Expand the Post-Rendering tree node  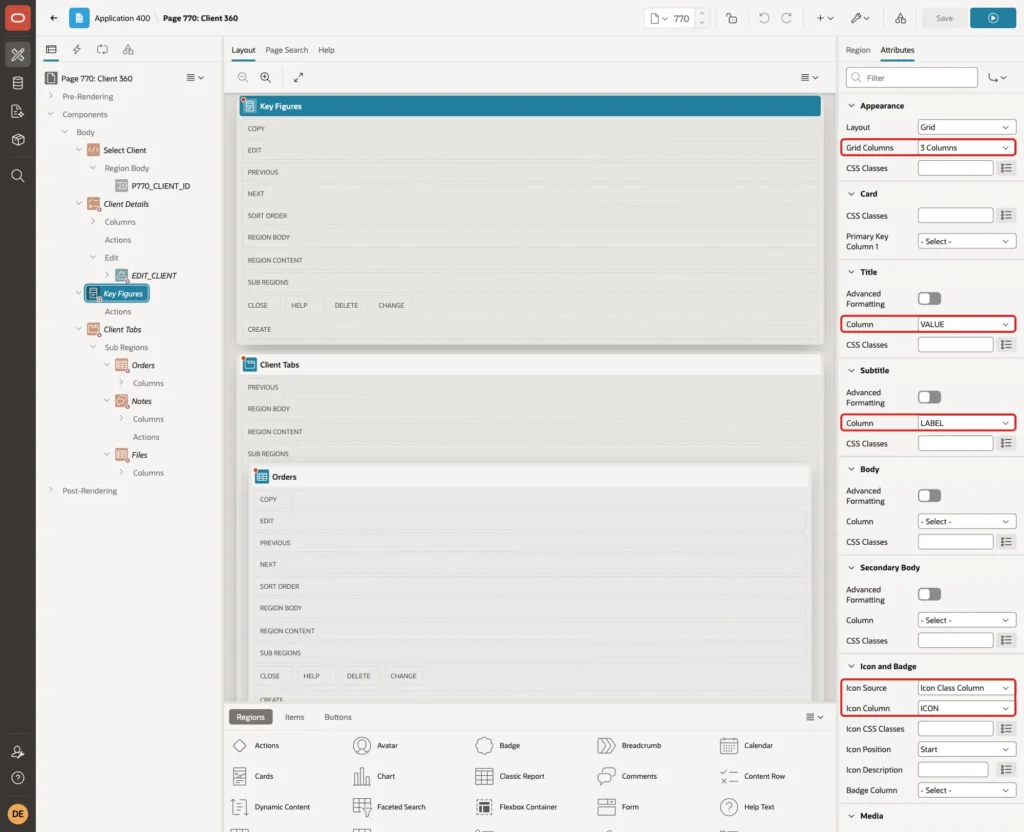[51, 490]
